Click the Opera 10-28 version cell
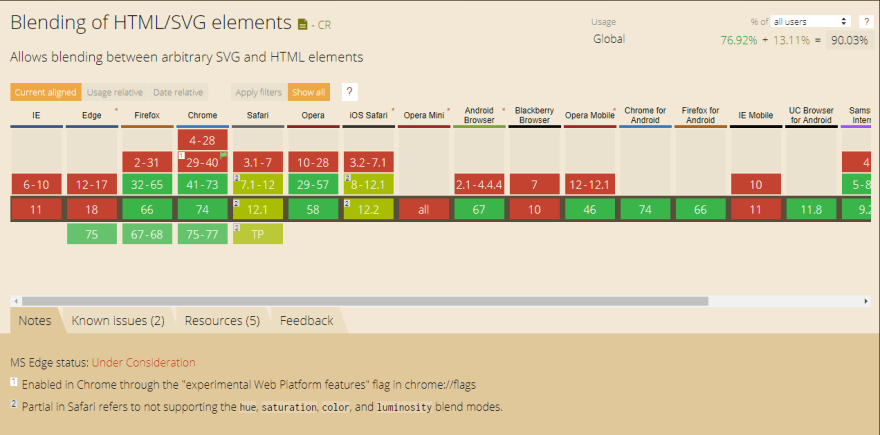Viewport: 880px width, 435px height. [313, 162]
